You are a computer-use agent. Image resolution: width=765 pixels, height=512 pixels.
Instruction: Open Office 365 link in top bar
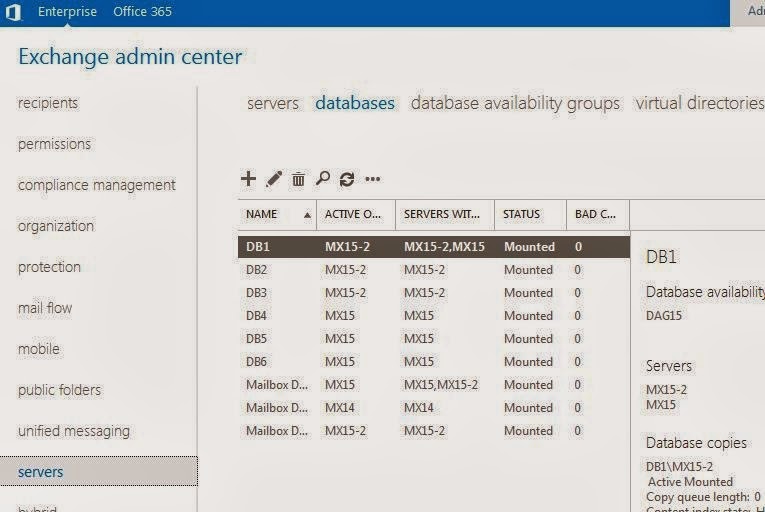point(142,12)
